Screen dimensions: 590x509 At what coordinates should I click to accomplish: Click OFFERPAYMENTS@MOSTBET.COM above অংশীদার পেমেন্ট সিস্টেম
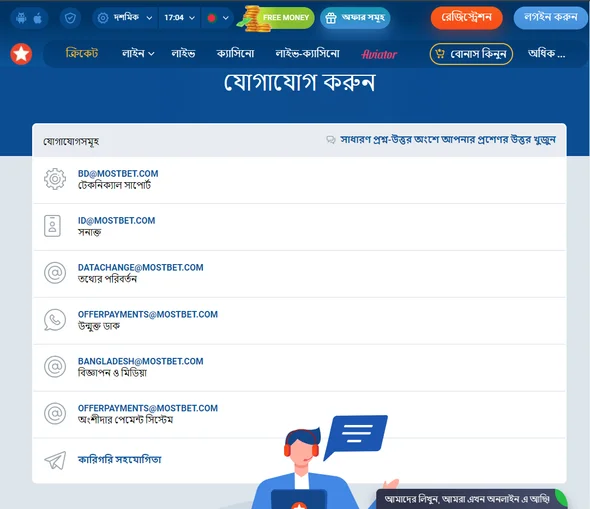[x=148, y=408]
